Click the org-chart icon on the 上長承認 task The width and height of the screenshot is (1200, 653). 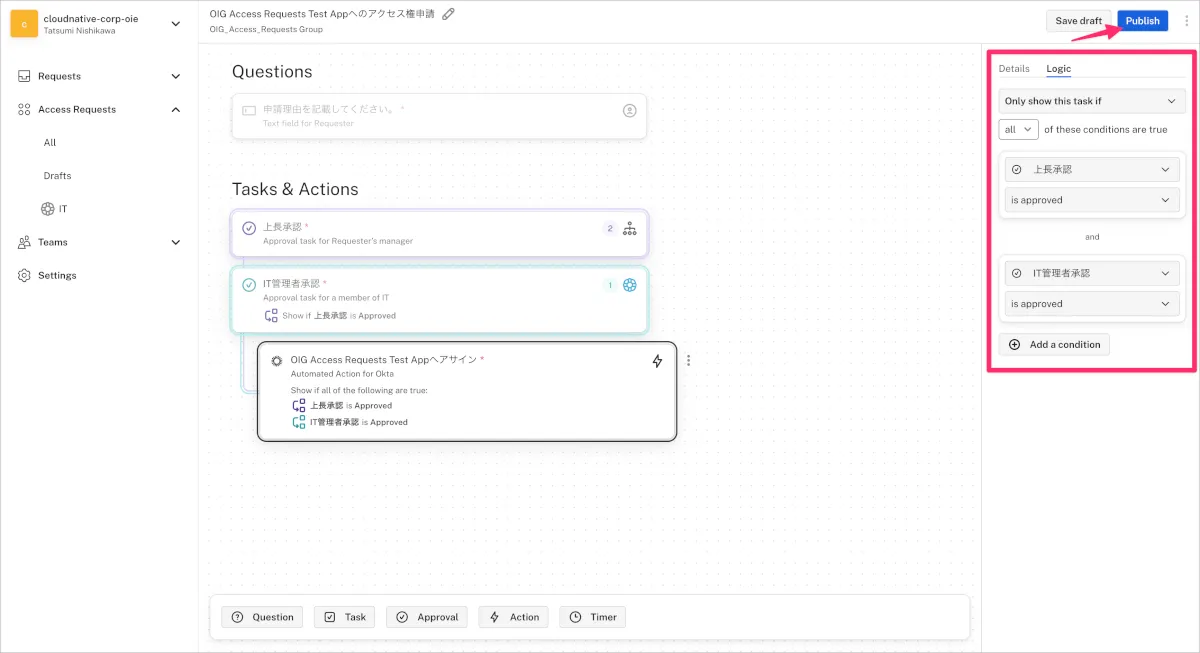click(x=629, y=229)
